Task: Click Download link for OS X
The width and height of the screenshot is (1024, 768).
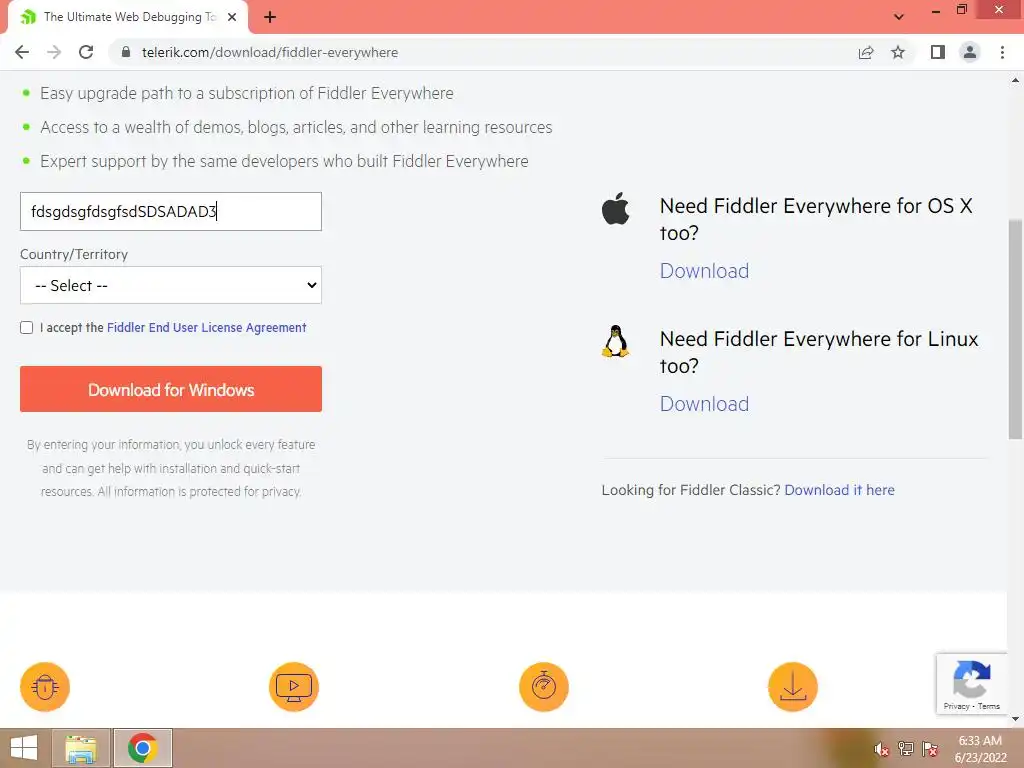Action: [704, 271]
